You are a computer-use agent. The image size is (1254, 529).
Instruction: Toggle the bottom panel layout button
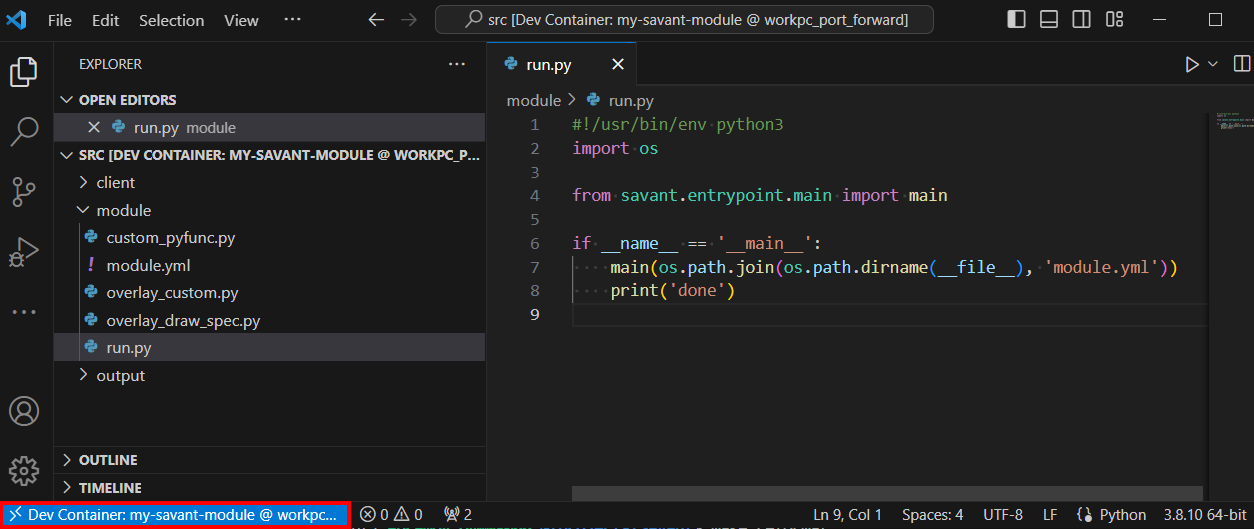[1048, 19]
